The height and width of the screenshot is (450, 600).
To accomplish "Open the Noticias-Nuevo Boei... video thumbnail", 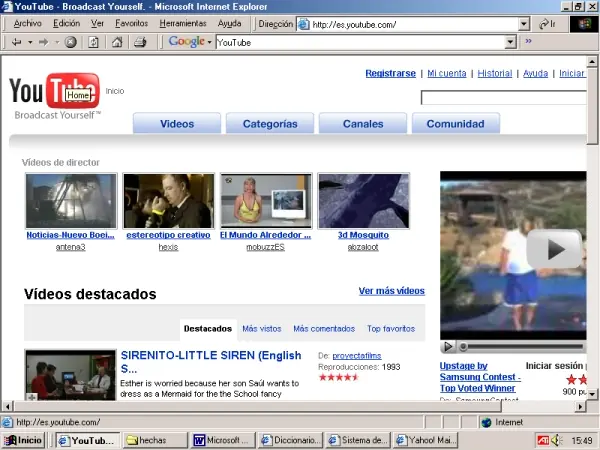I will [x=71, y=201].
